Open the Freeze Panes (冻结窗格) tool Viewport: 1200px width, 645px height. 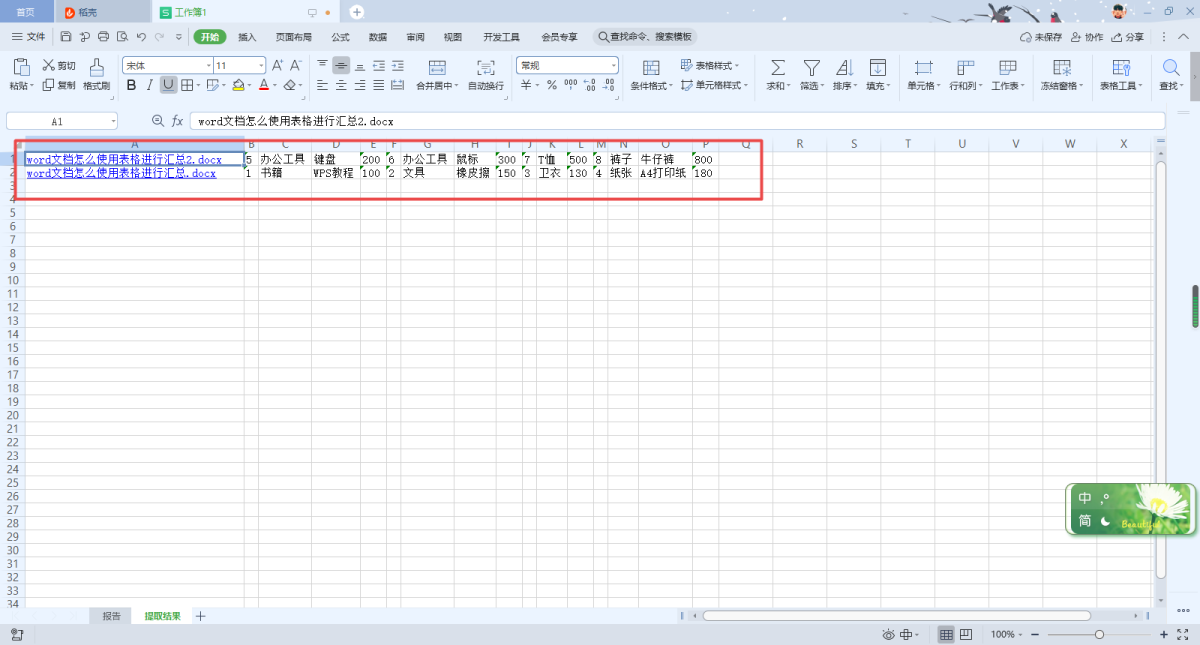pyautogui.click(x=1062, y=68)
